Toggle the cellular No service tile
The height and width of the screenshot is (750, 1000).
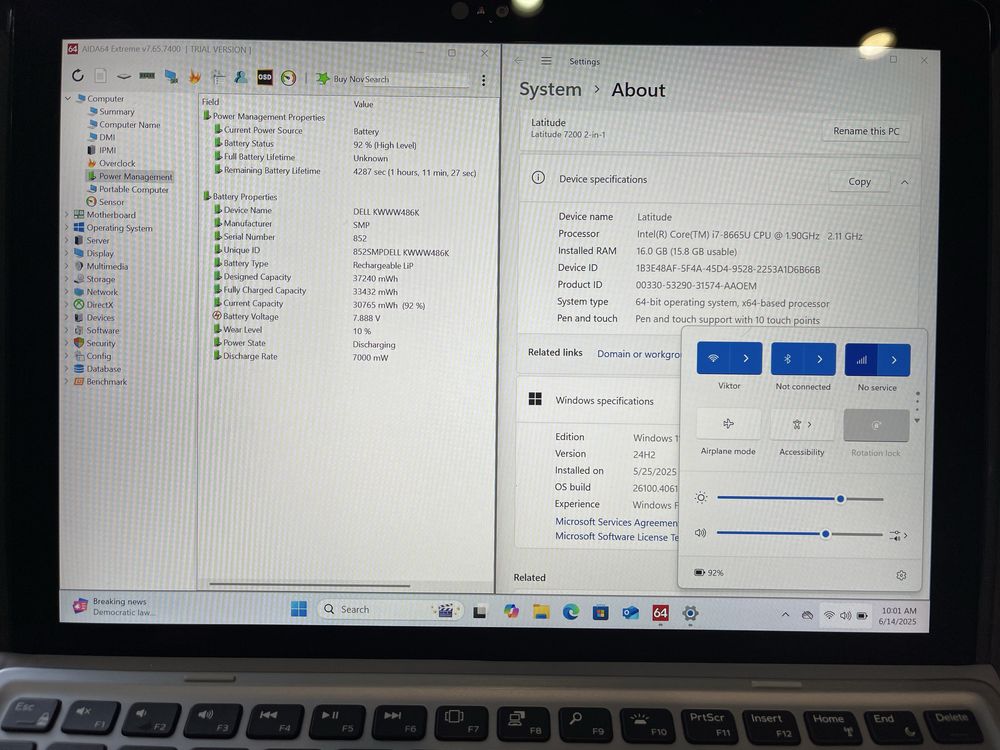(862, 360)
